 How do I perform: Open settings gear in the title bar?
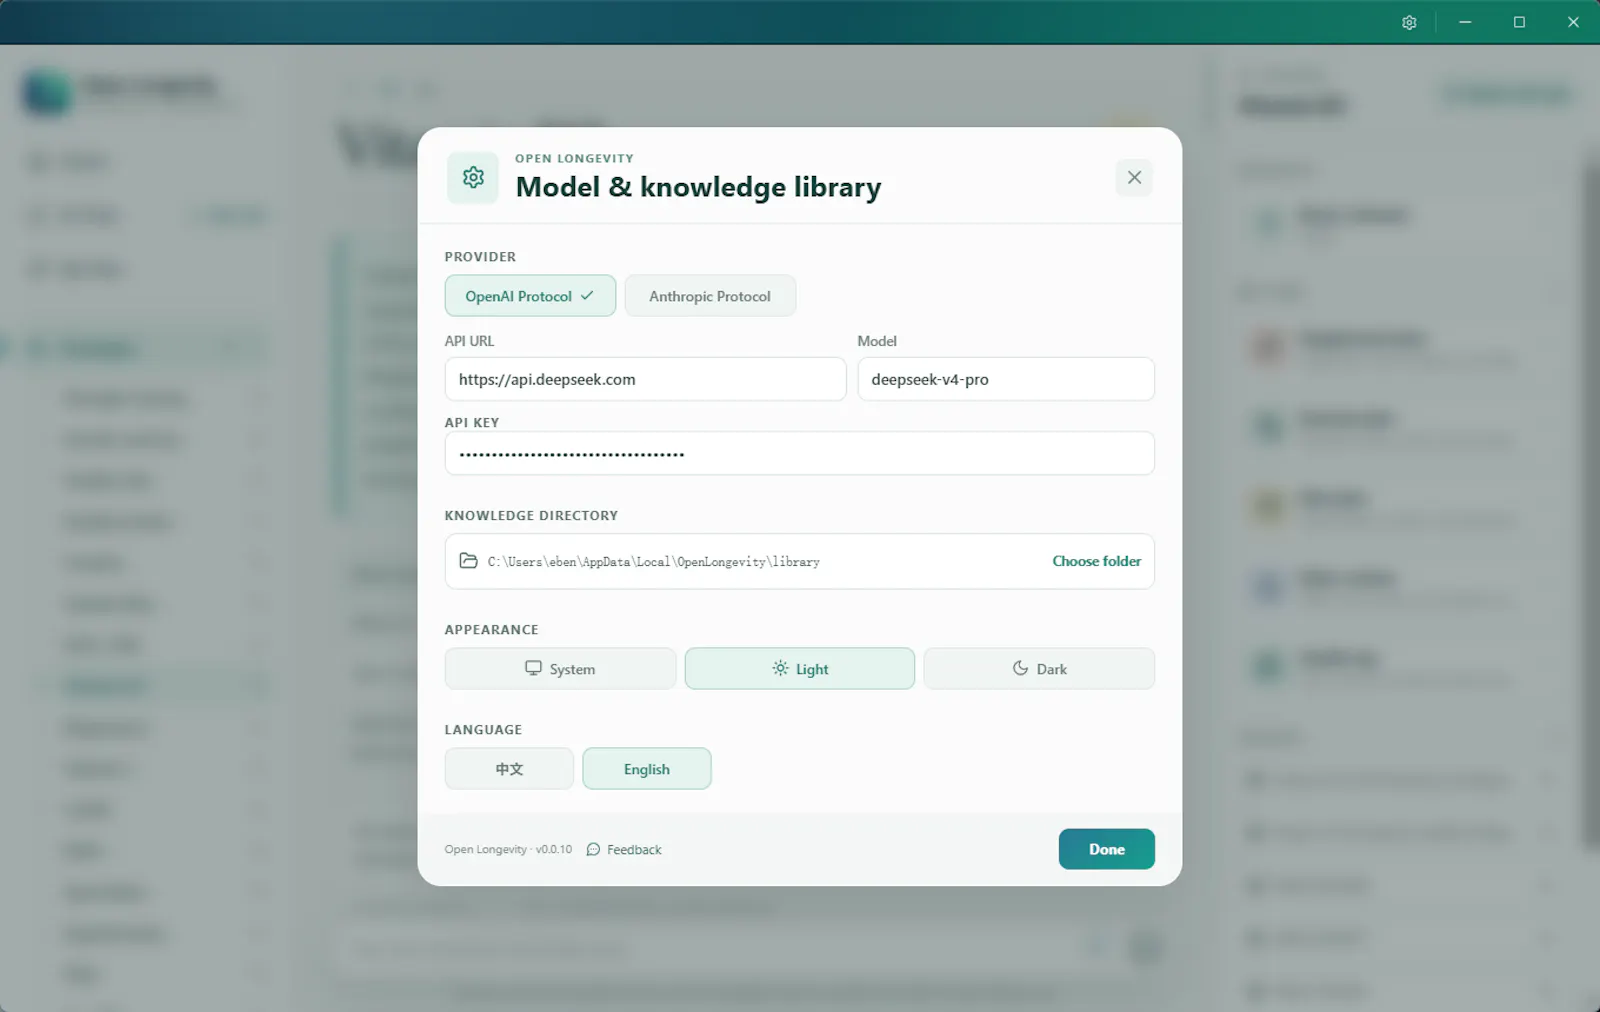(1409, 22)
